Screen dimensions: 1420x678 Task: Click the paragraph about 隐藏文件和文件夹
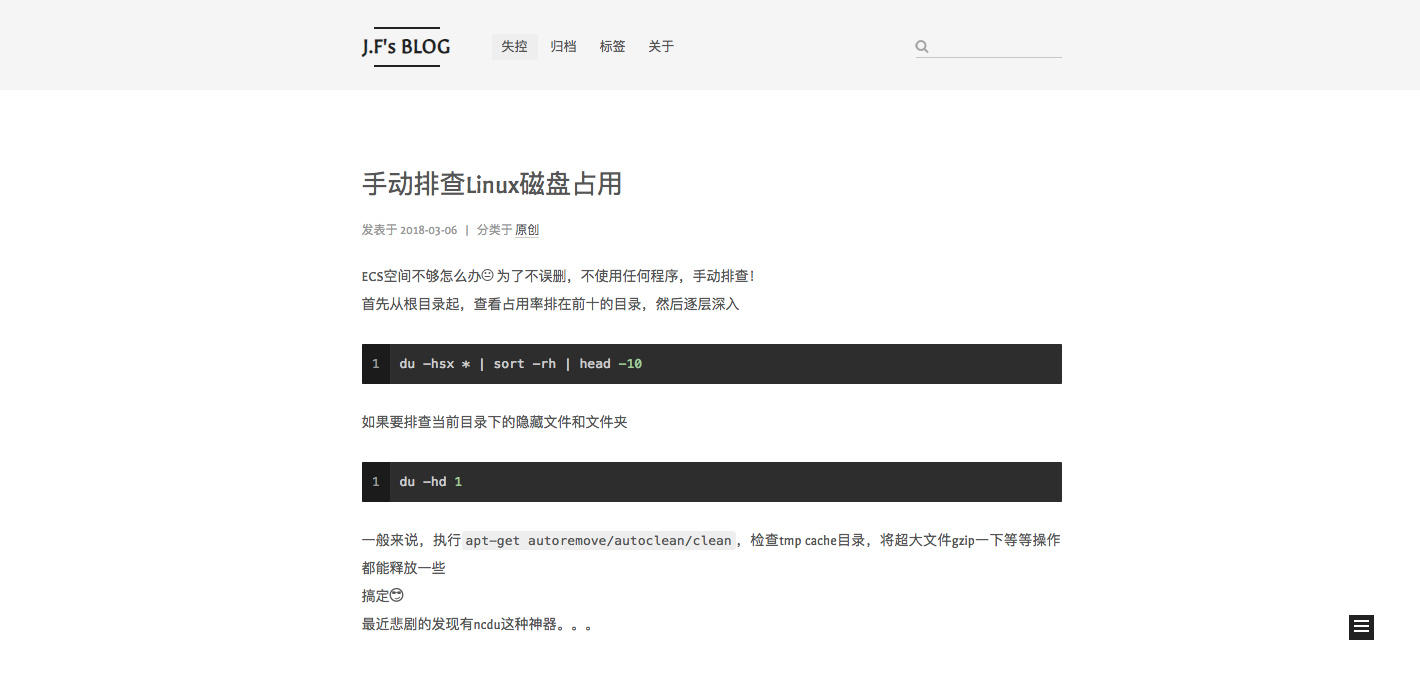pos(494,422)
